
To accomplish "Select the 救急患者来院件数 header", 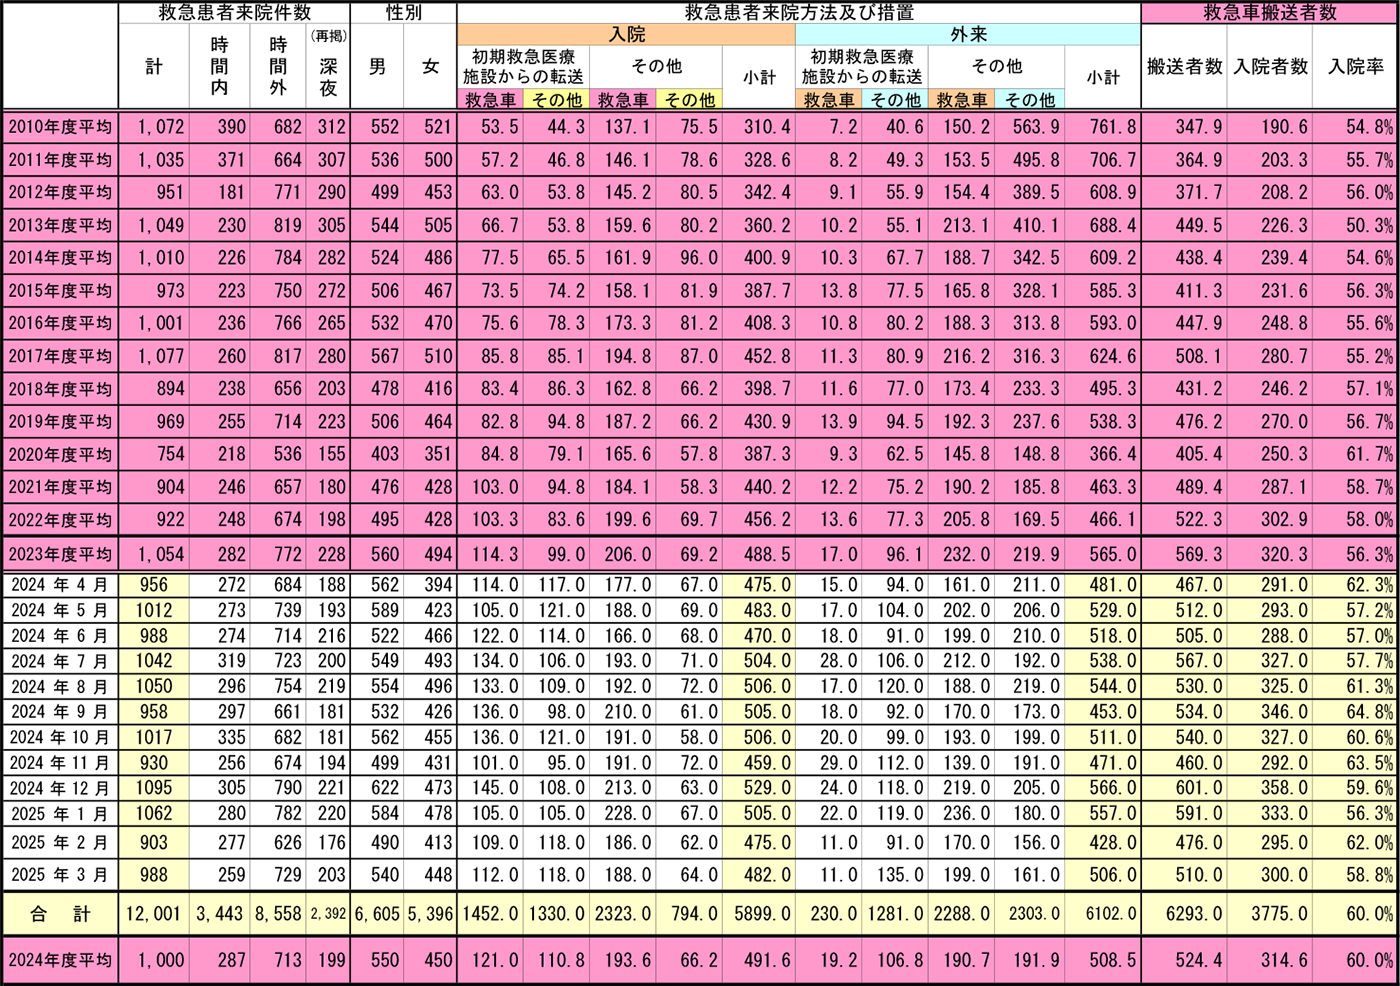I will click(x=234, y=13).
